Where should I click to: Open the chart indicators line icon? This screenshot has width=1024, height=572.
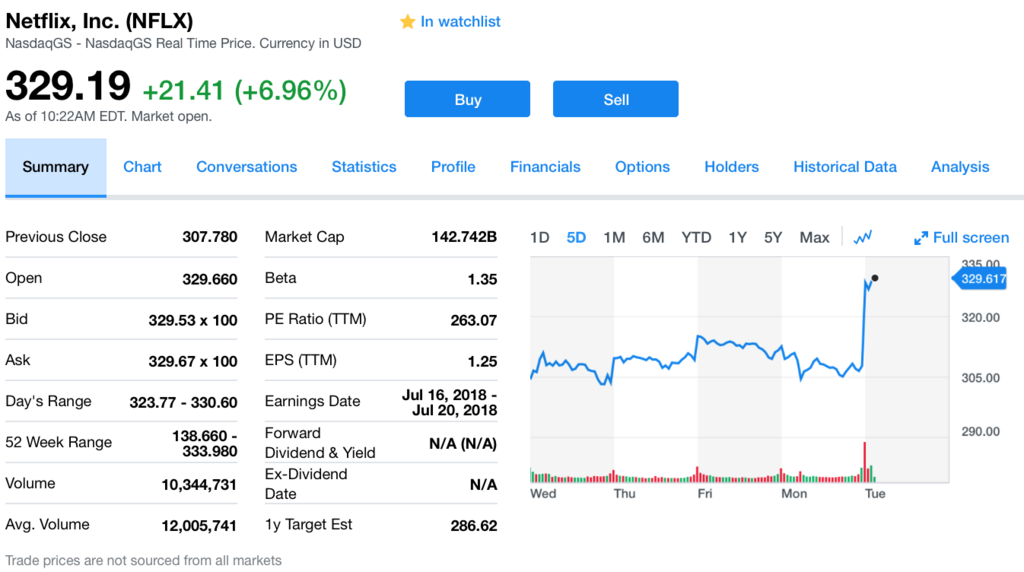coord(863,237)
